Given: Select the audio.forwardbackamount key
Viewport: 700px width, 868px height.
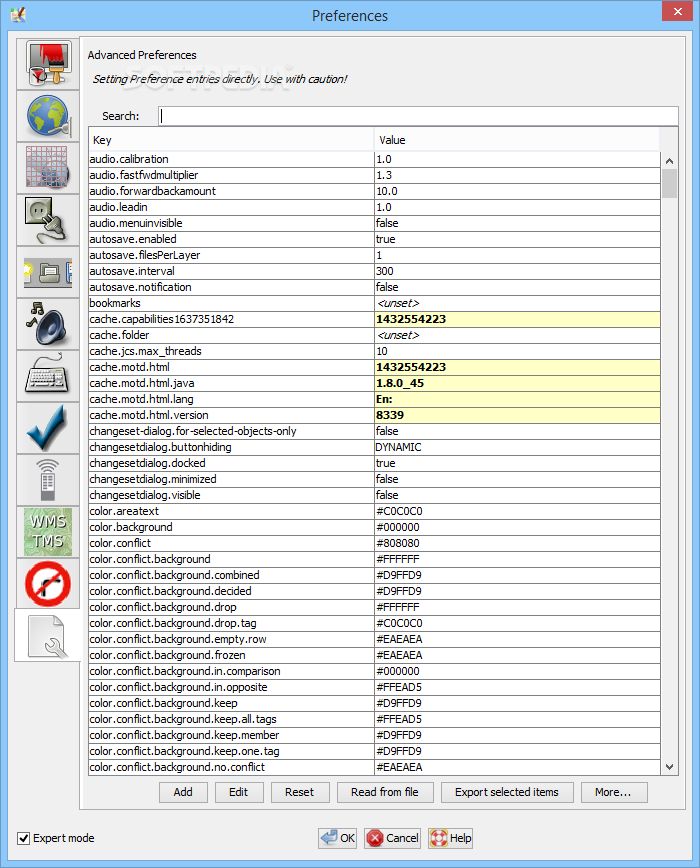Looking at the screenshot, I should 231,191.
